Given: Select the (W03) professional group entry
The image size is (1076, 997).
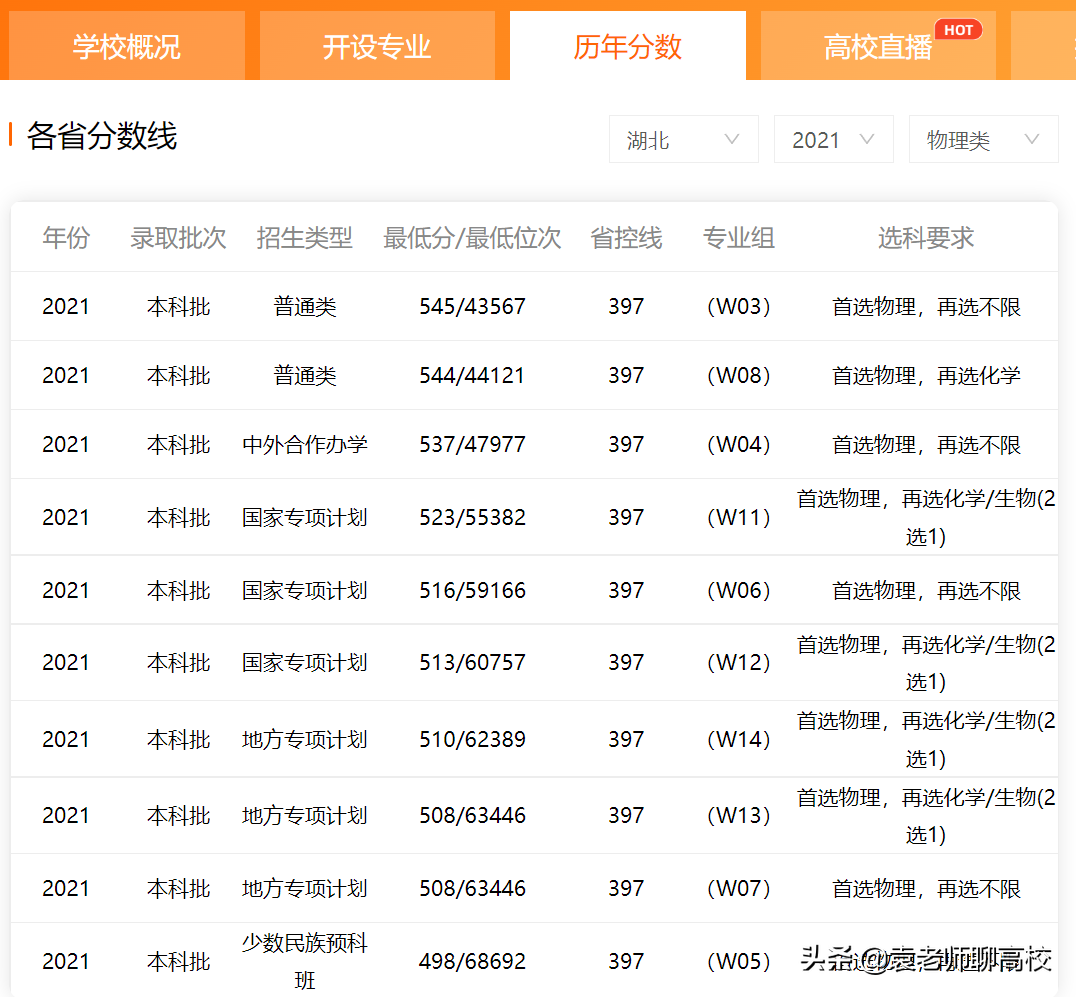Looking at the screenshot, I should point(738,307).
